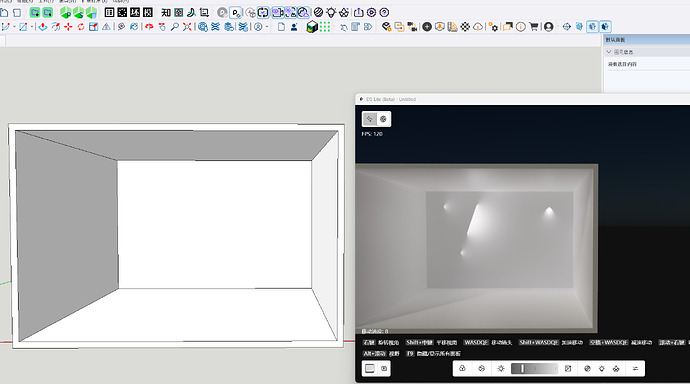Toggle the D5 'P' sync button
This screenshot has width=690, height=384.
[x=236, y=12]
